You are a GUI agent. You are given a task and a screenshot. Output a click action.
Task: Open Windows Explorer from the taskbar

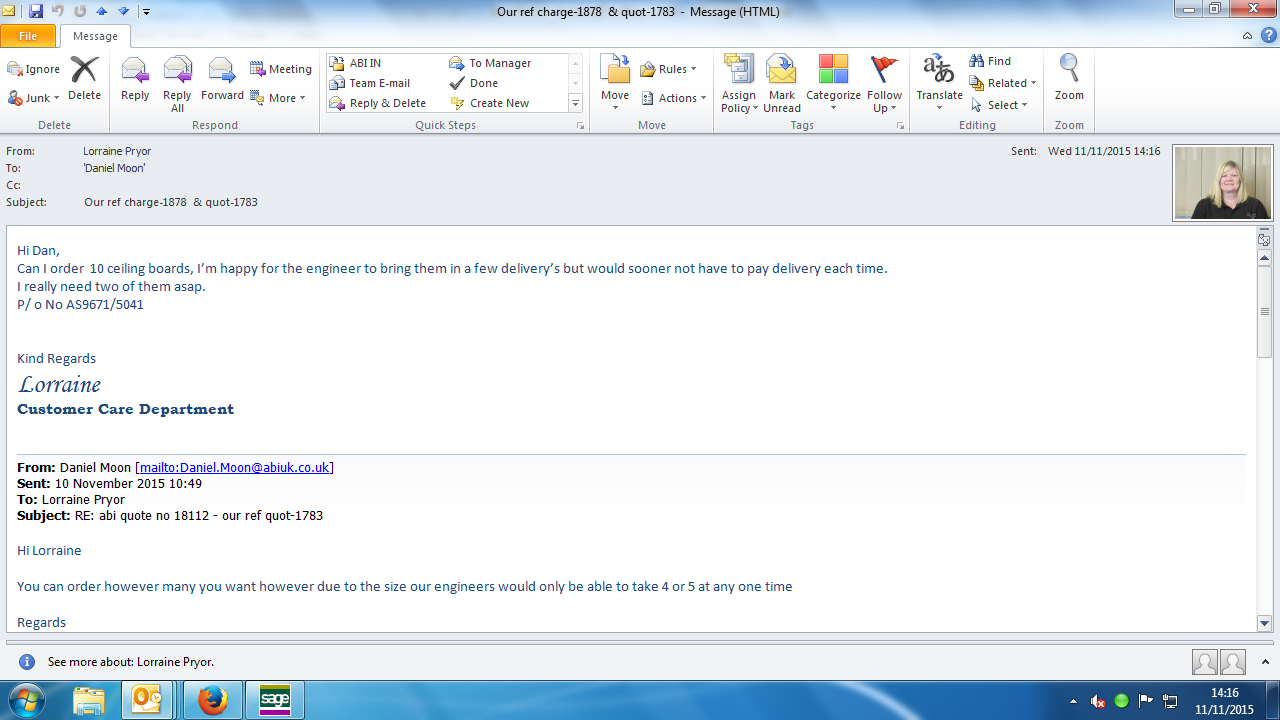tap(89, 700)
